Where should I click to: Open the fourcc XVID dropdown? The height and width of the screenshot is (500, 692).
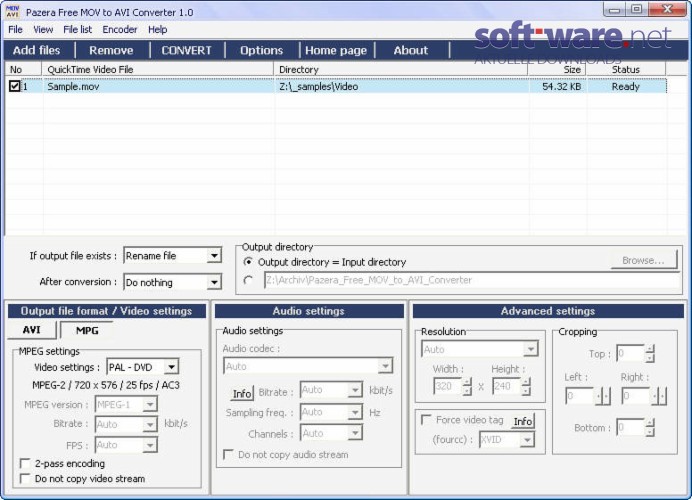(x=527, y=440)
